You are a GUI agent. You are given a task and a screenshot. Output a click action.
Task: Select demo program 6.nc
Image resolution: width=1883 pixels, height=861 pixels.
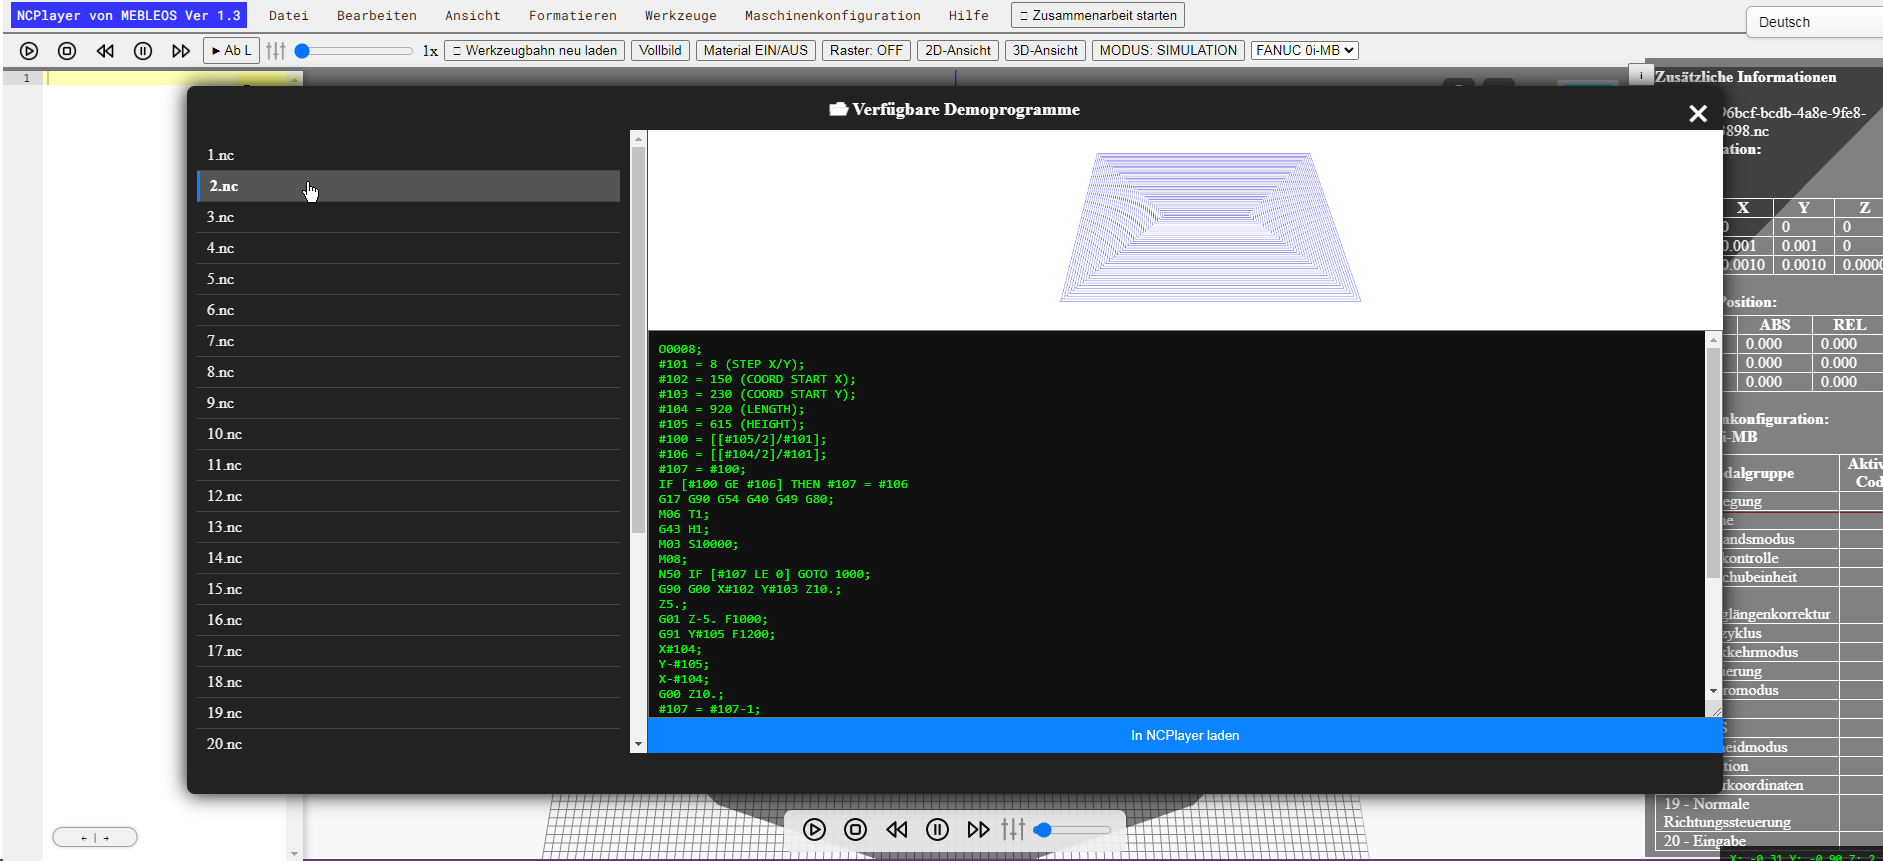(x=408, y=310)
